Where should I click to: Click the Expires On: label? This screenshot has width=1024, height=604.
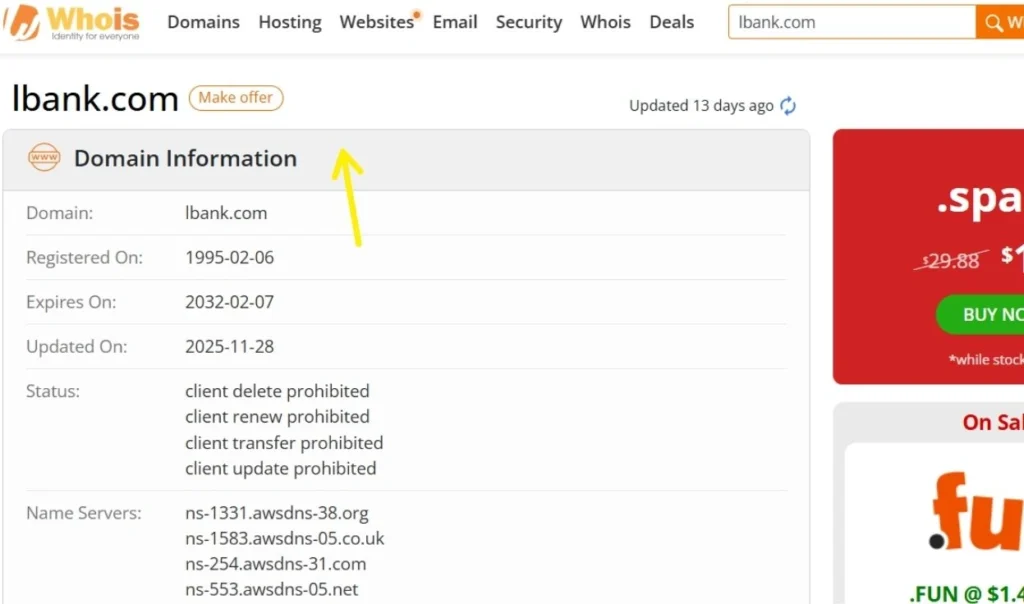71,302
